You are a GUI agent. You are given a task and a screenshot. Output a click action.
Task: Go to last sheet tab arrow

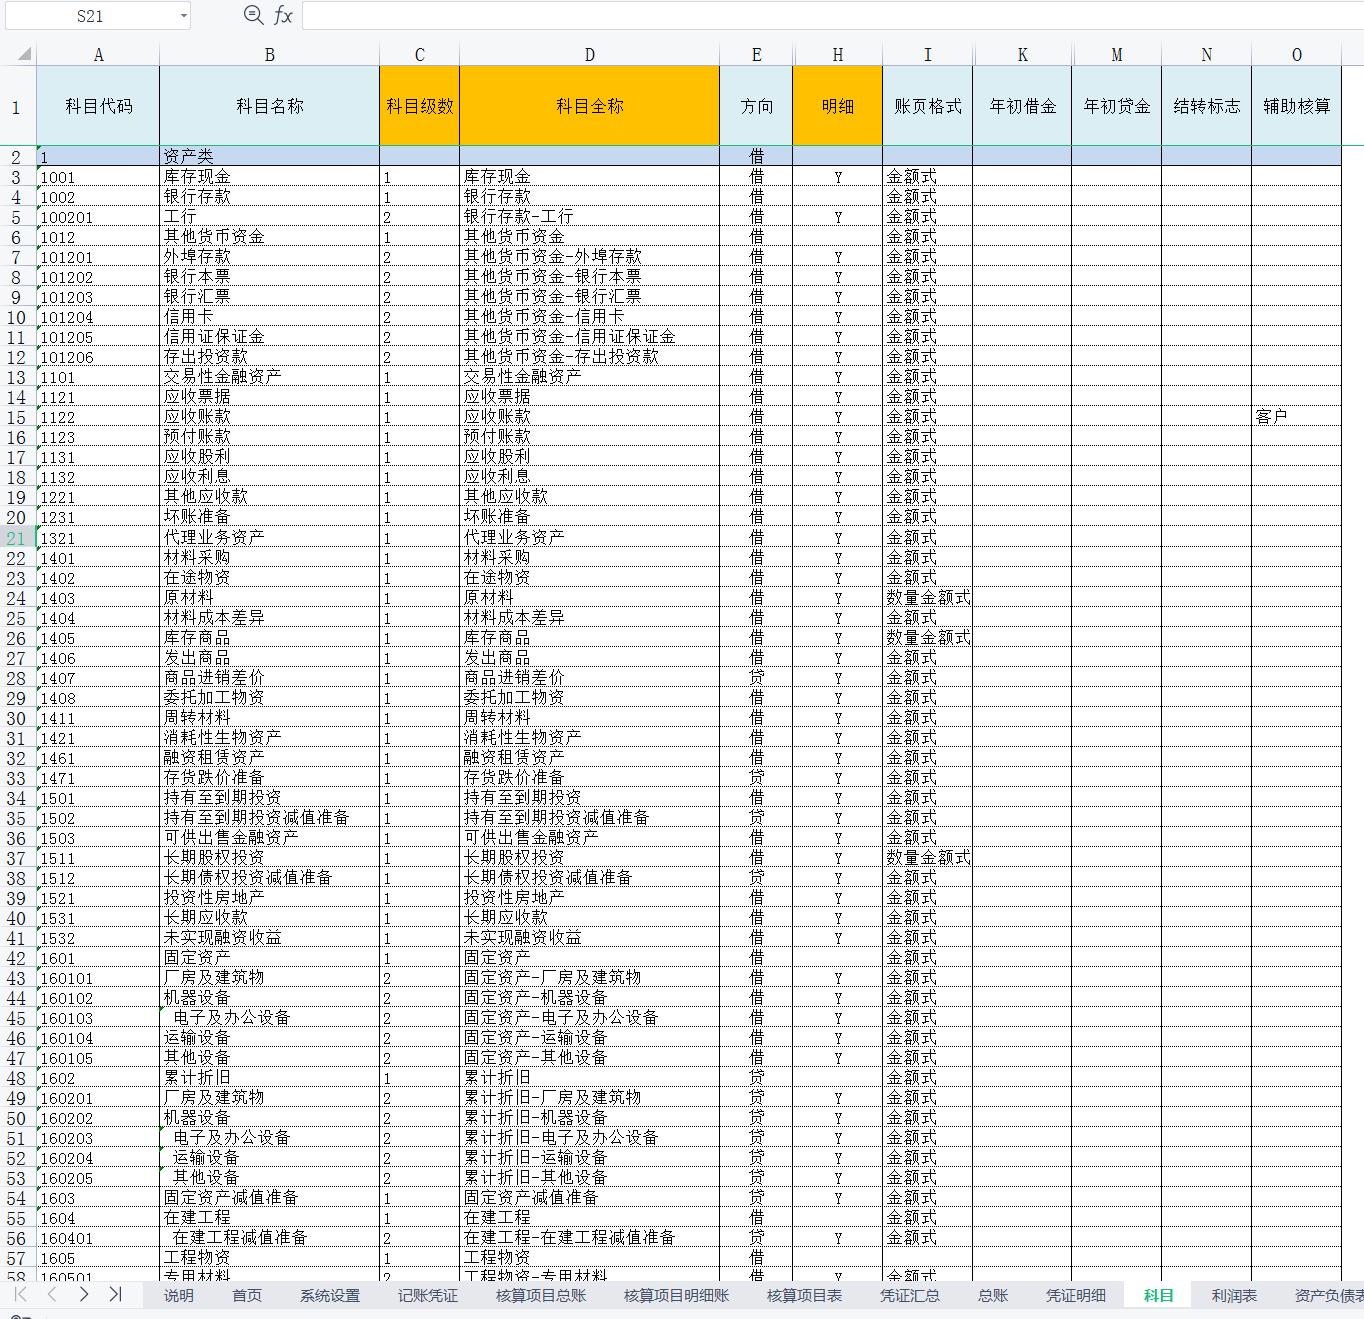115,1294
